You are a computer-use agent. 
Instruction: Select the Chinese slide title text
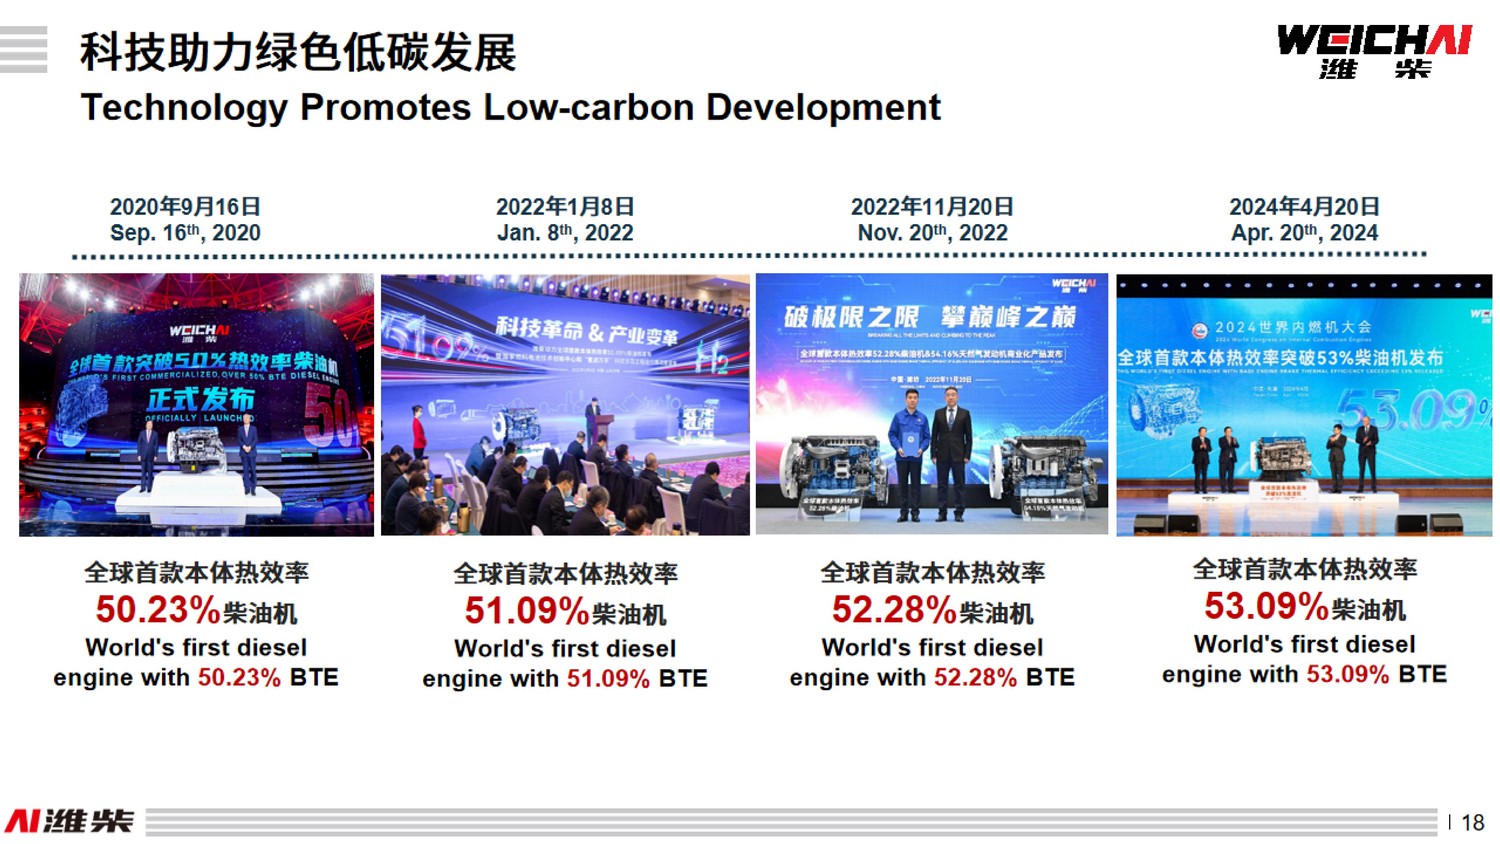pos(298,52)
